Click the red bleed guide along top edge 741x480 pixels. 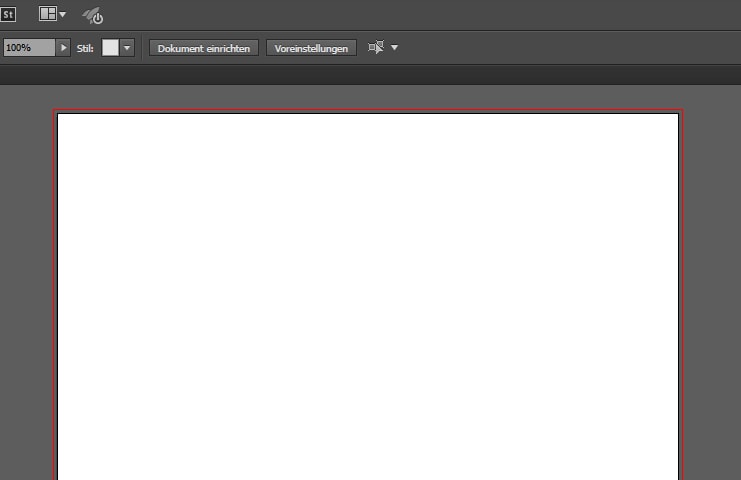368,110
